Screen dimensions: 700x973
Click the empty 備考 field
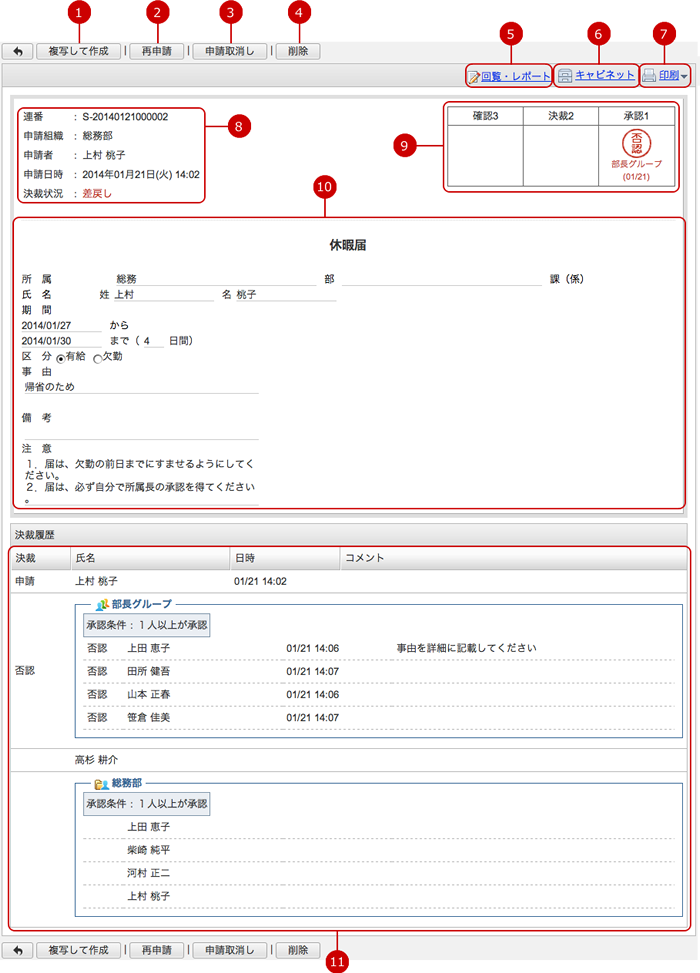coord(141,433)
